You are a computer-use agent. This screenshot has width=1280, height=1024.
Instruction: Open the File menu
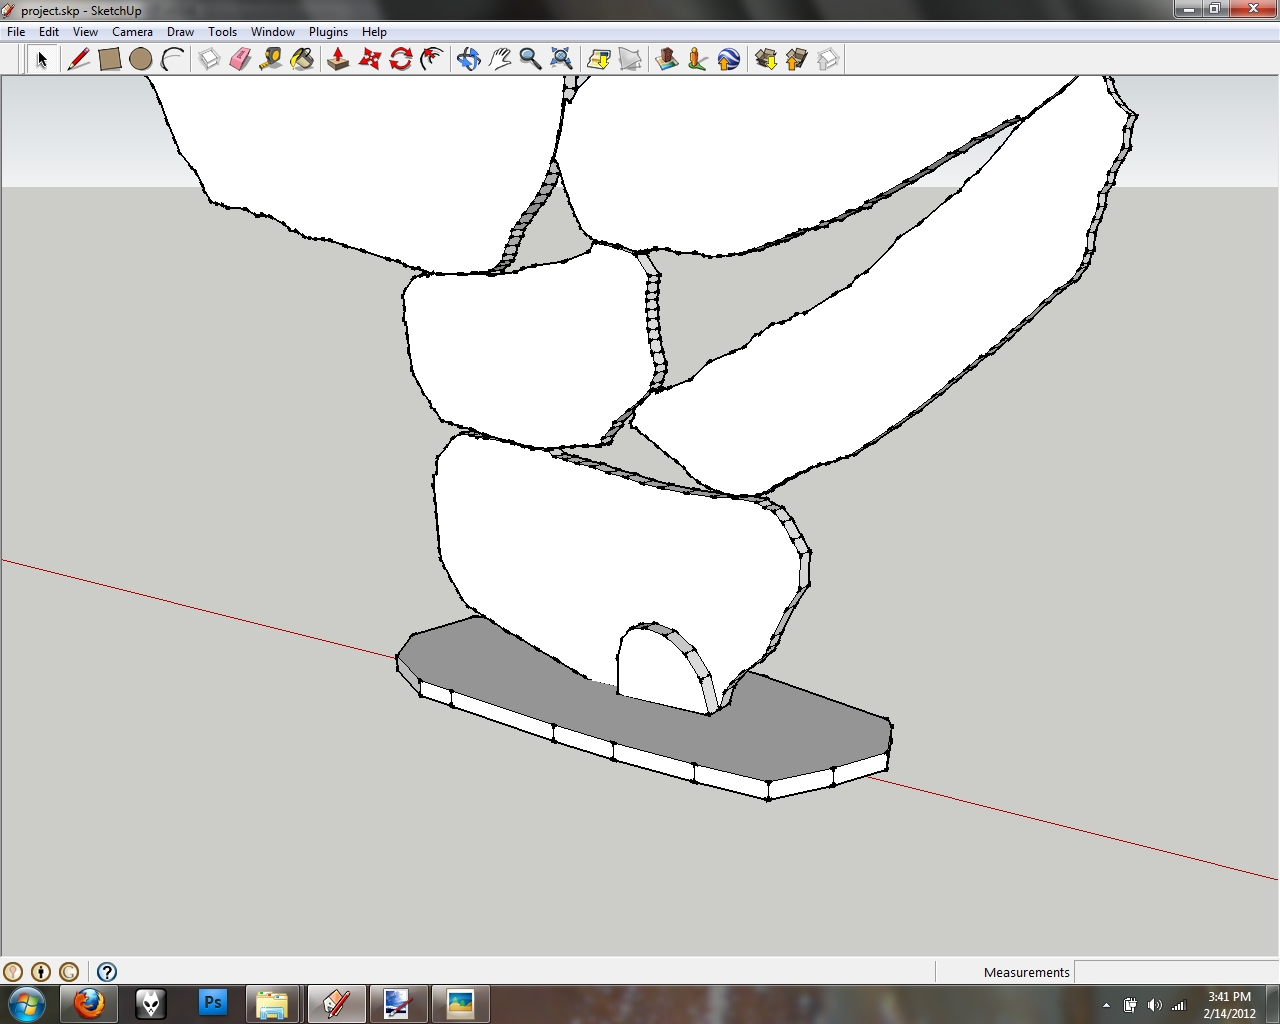(16, 32)
